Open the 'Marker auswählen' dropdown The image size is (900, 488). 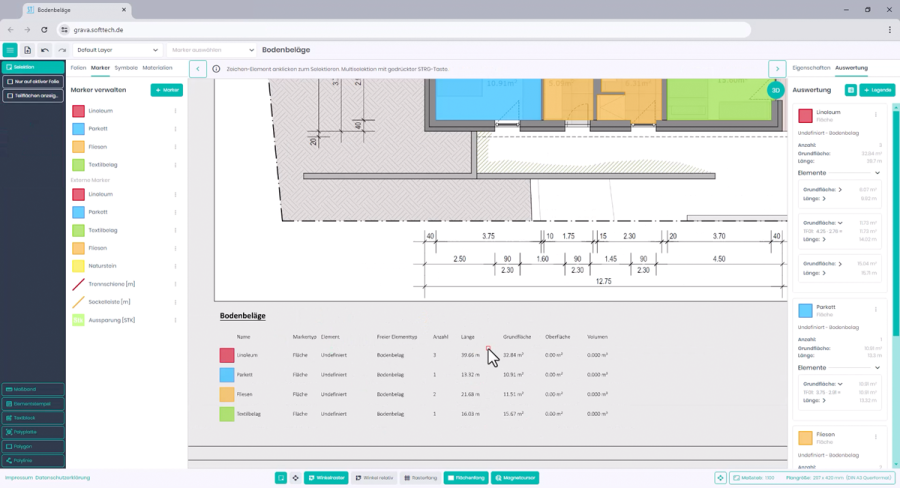(x=210, y=50)
